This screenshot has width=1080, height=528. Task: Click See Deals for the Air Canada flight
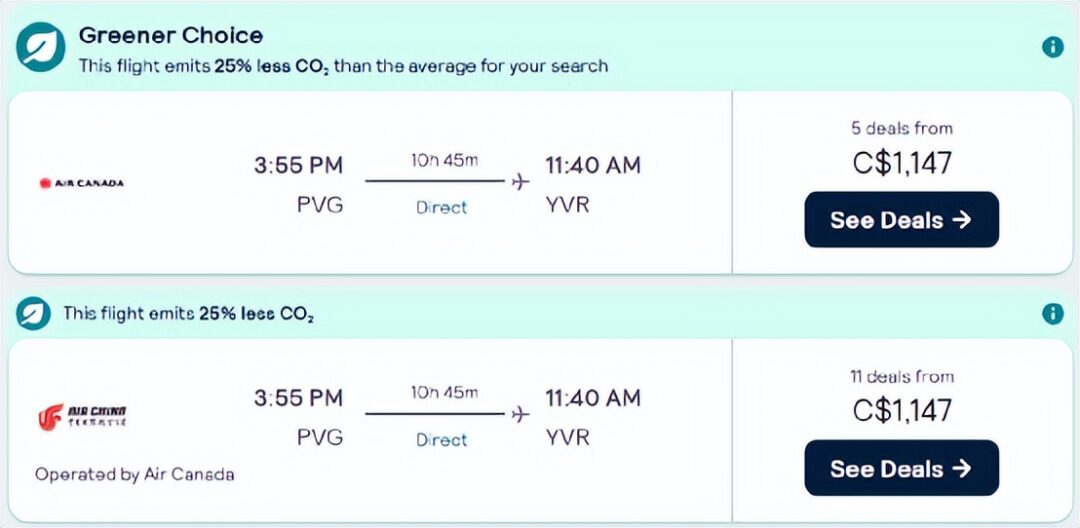[901, 220]
